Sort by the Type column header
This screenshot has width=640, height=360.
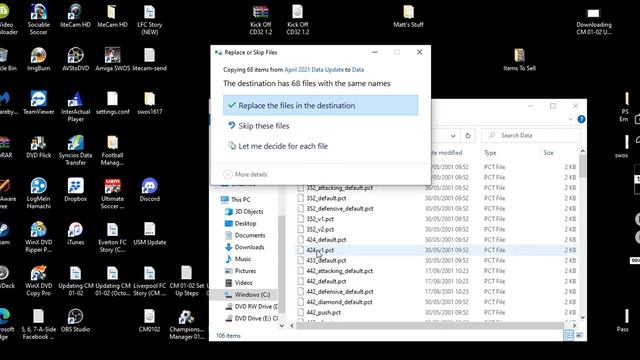pos(490,153)
